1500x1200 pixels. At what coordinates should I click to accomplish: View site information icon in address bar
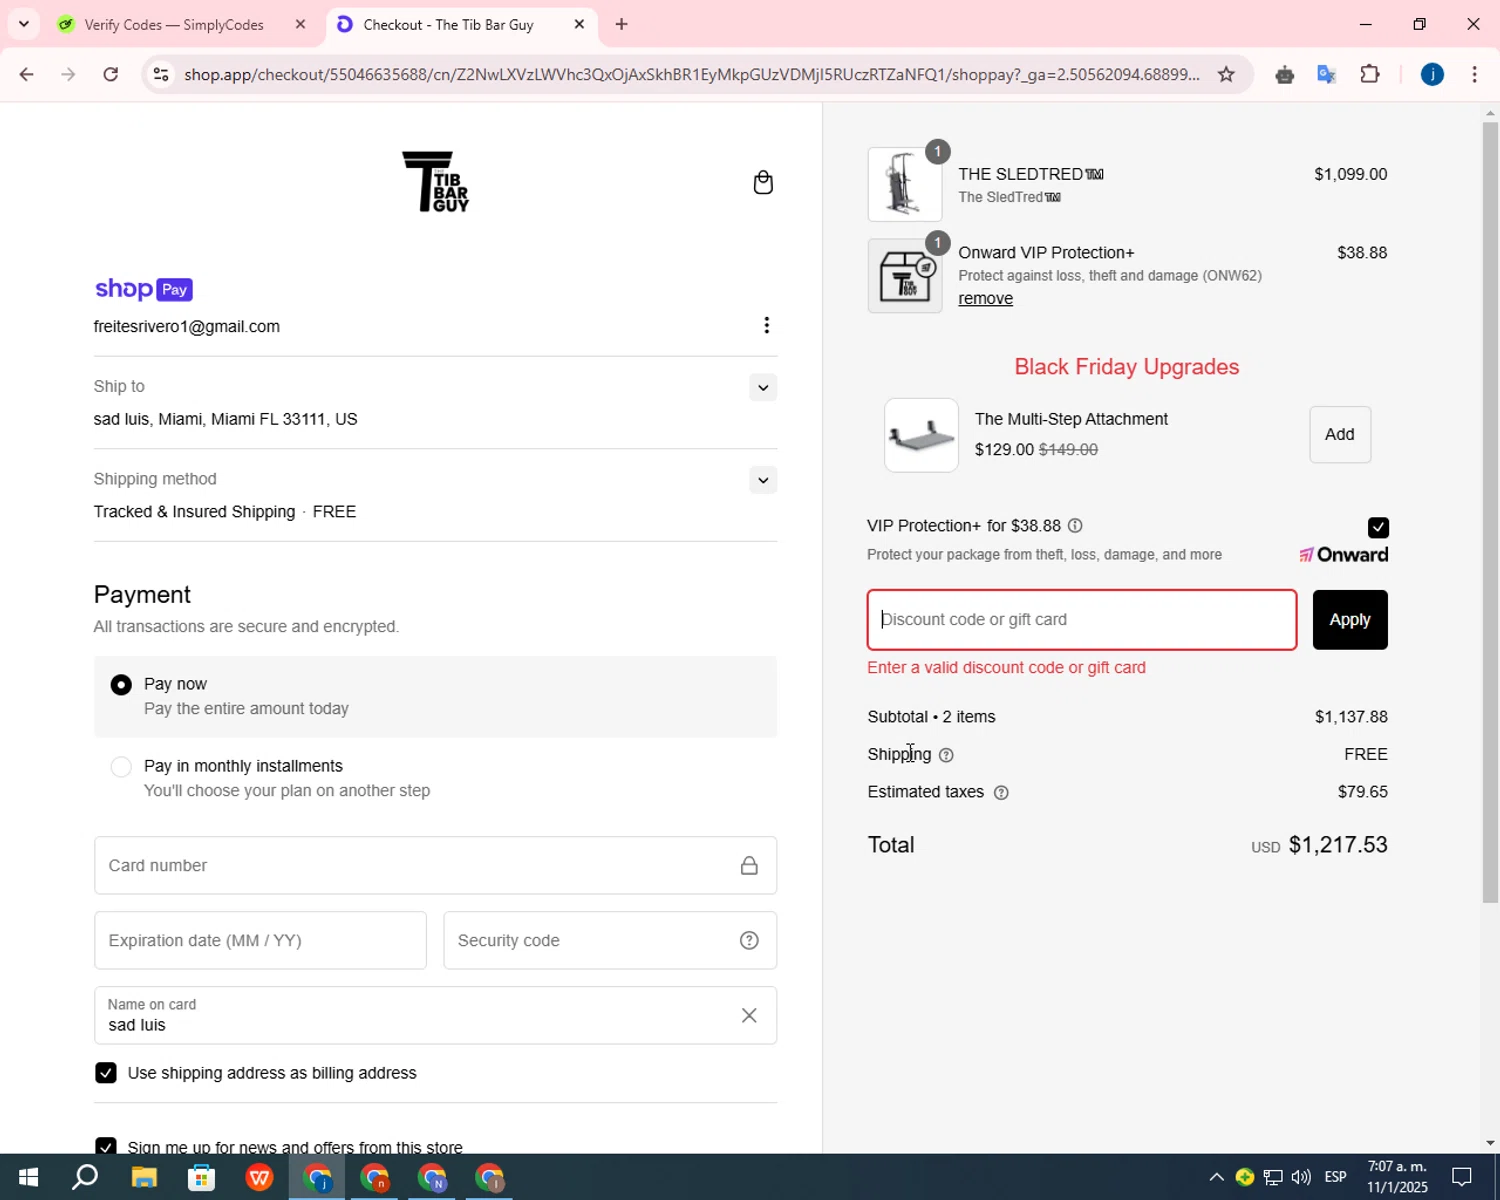(x=161, y=74)
